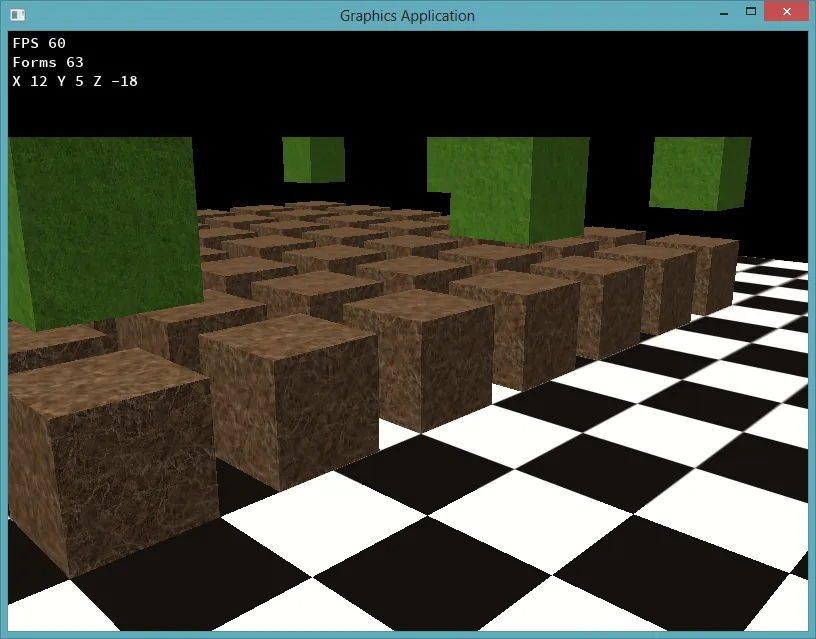
Task: Click the 'Graphics Application' window title
Action: 407,16
